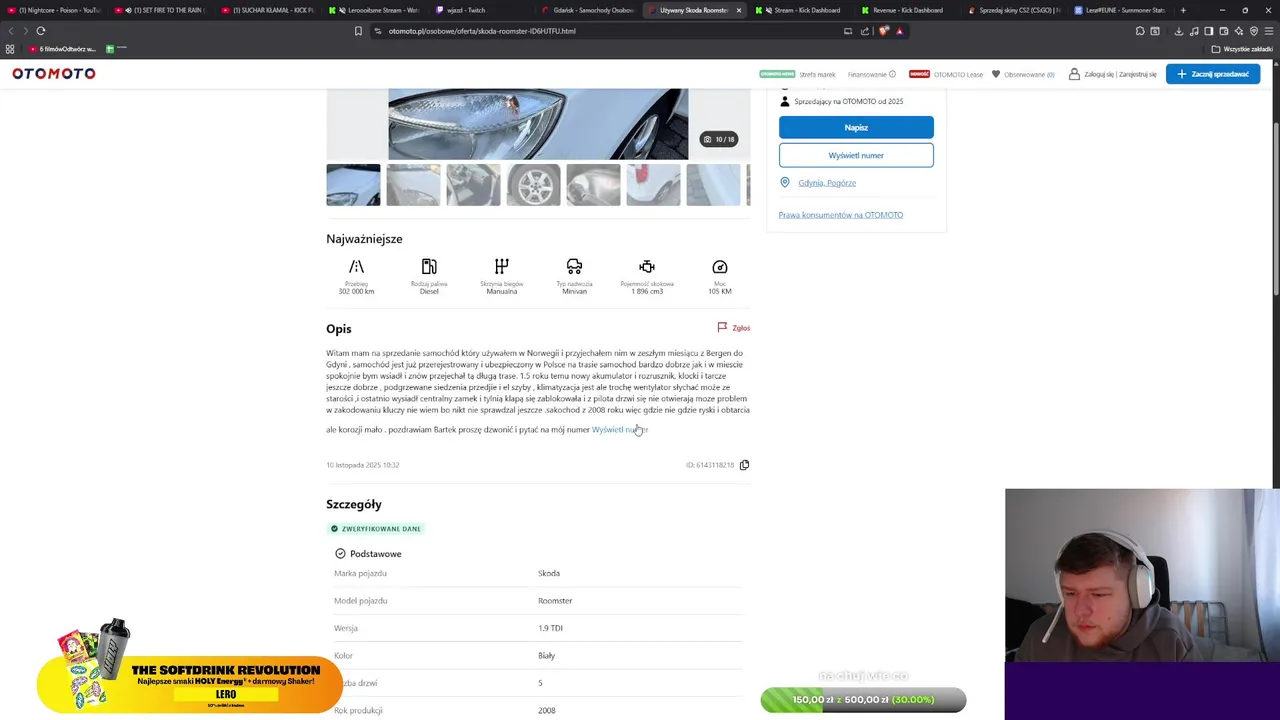Click the OTOMOTO logo

54,74
